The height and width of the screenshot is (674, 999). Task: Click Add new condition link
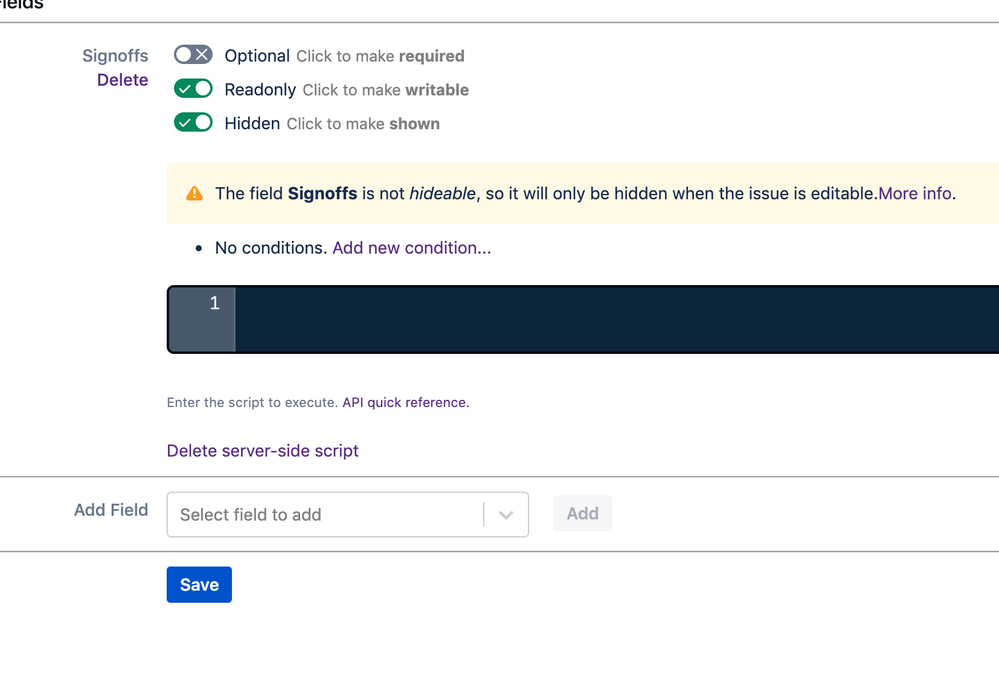click(x=412, y=248)
